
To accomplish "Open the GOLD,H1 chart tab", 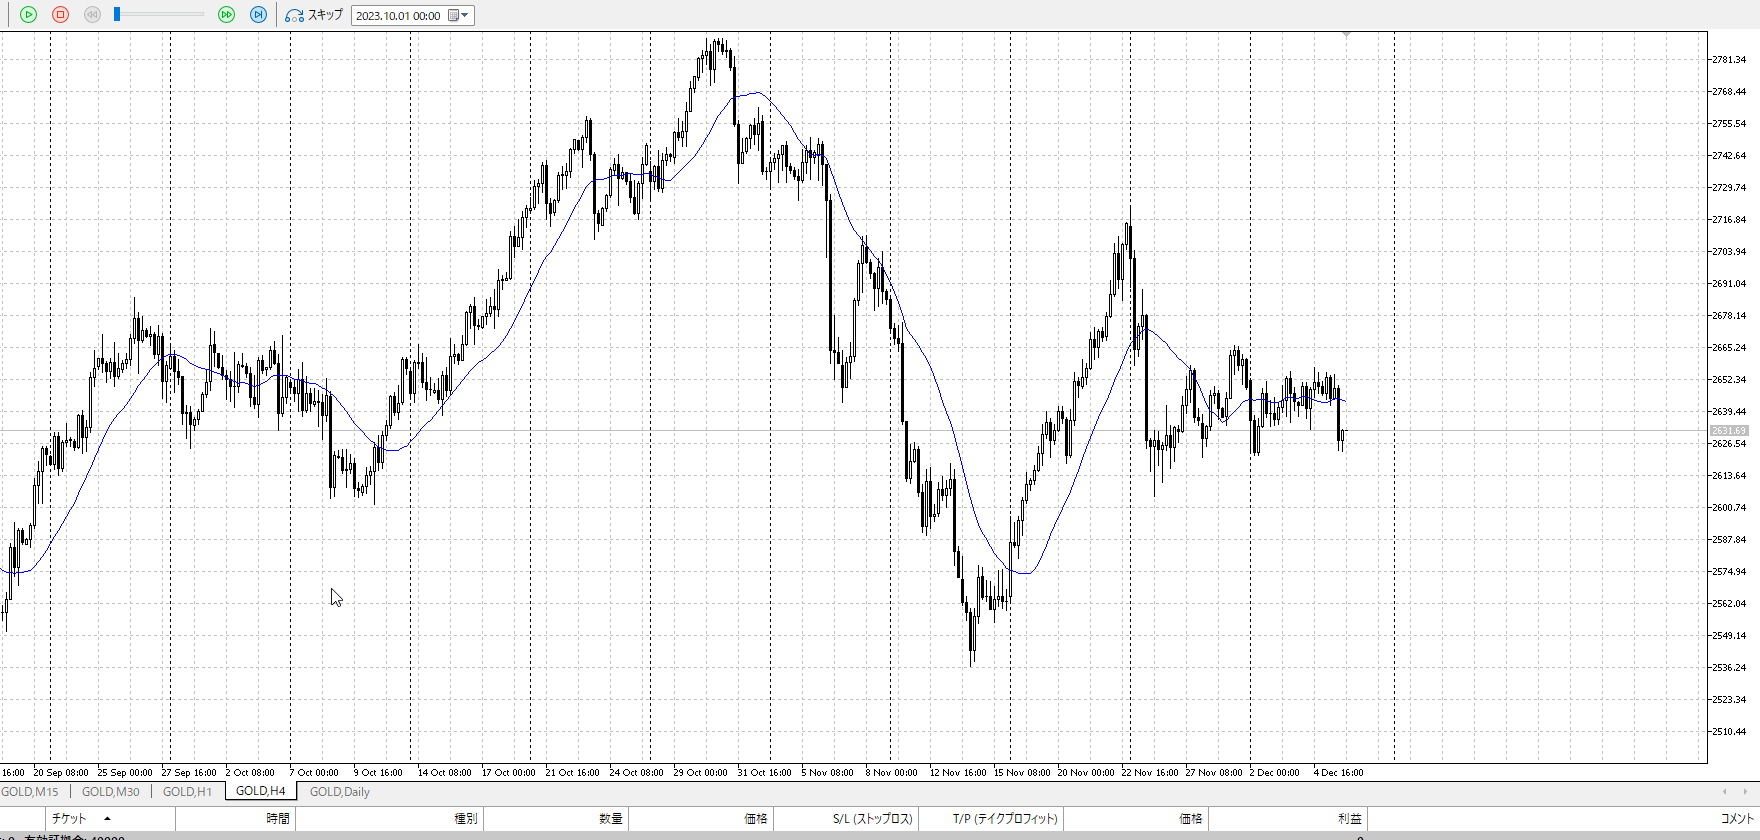I will tap(187, 792).
